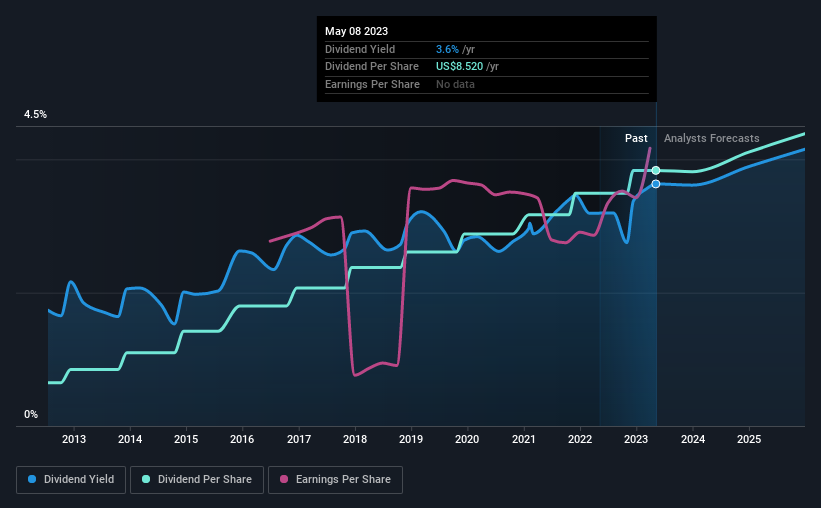Select the 2024 x-axis label
The width and height of the screenshot is (821, 508).
pos(693,439)
